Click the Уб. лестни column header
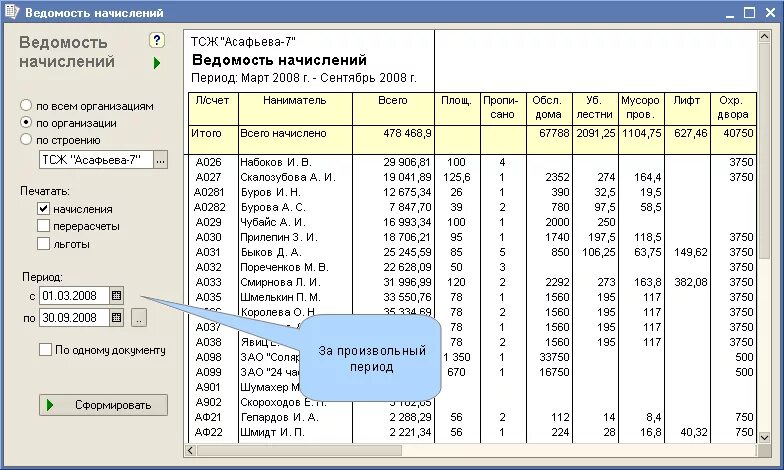 [595, 108]
